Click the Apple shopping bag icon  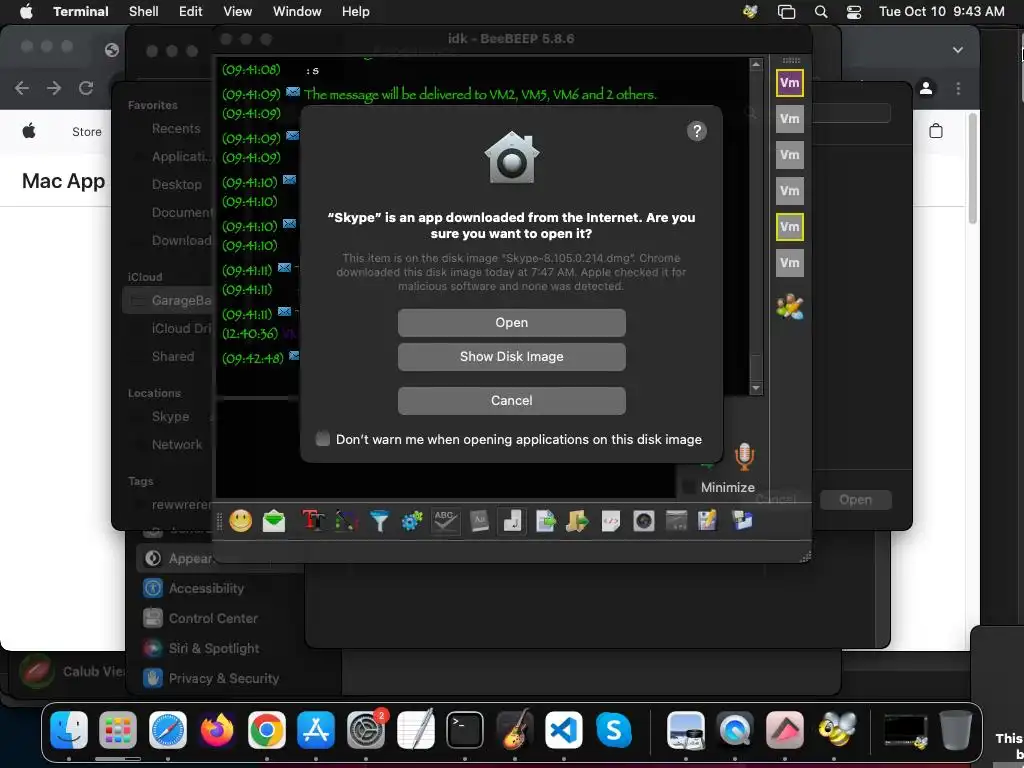tap(936, 131)
